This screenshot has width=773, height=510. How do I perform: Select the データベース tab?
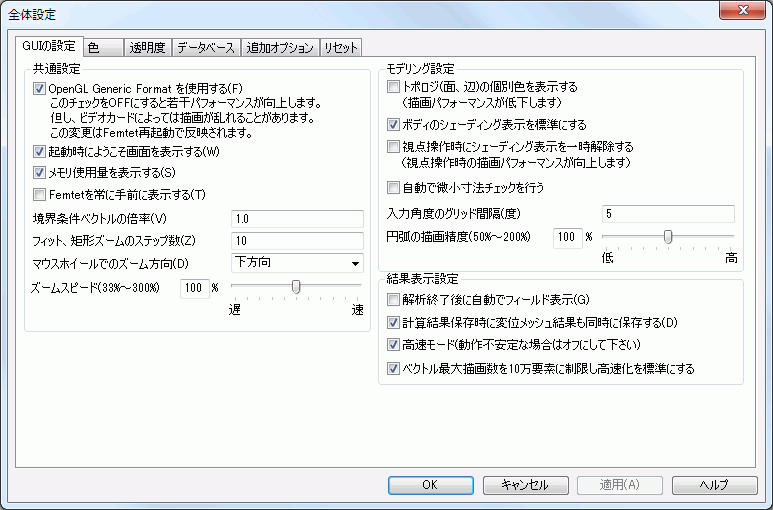207,48
